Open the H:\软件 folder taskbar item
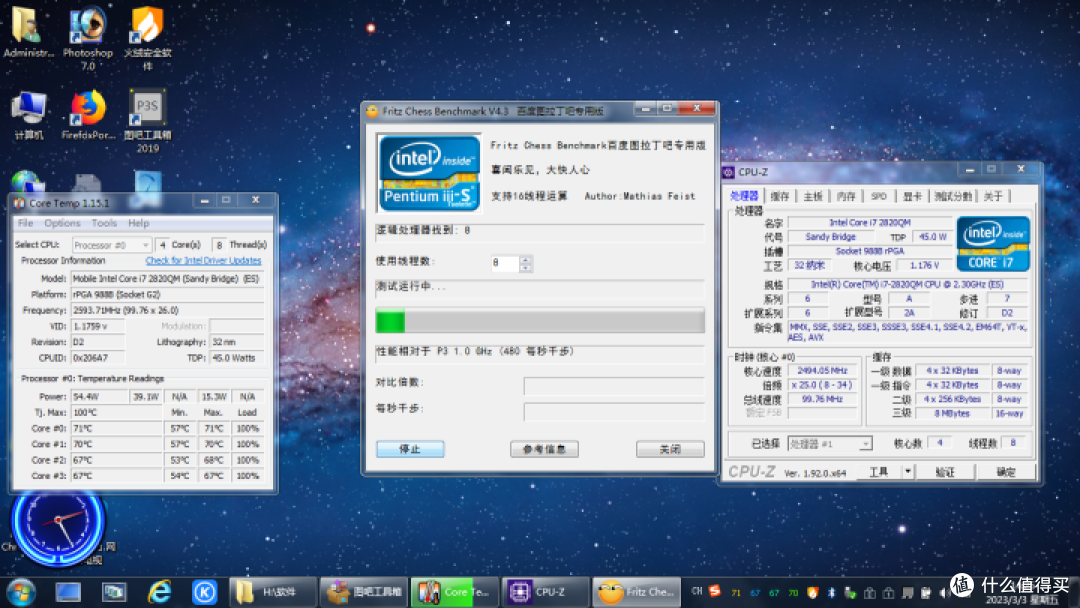The width and height of the screenshot is (1080, 608). [x=273, y=592]
